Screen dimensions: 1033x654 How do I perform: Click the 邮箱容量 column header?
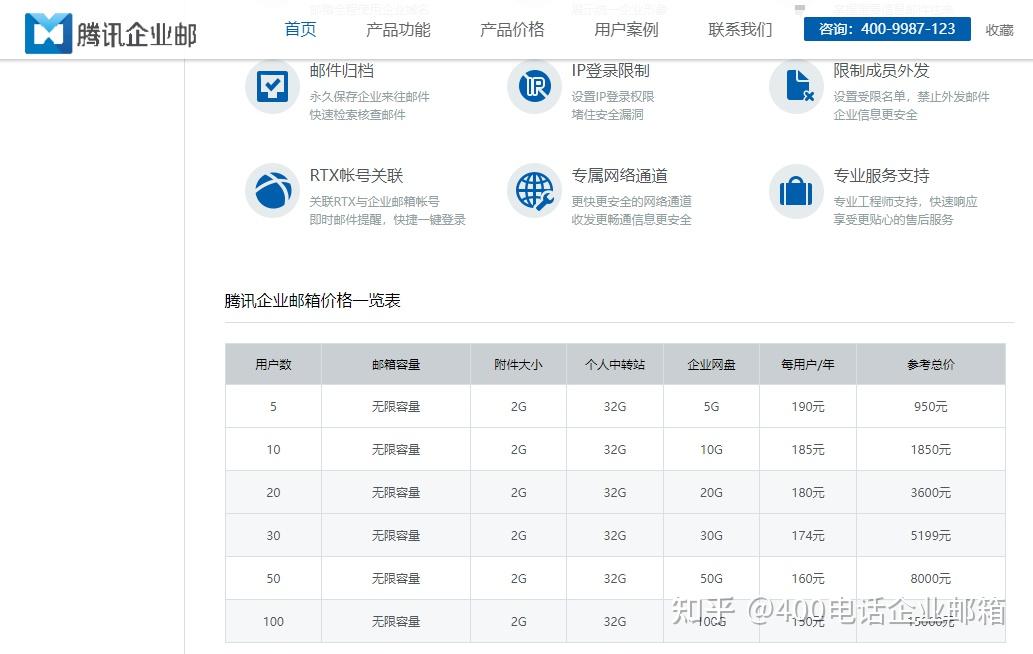pyautogui.click(x=396, y=364)
